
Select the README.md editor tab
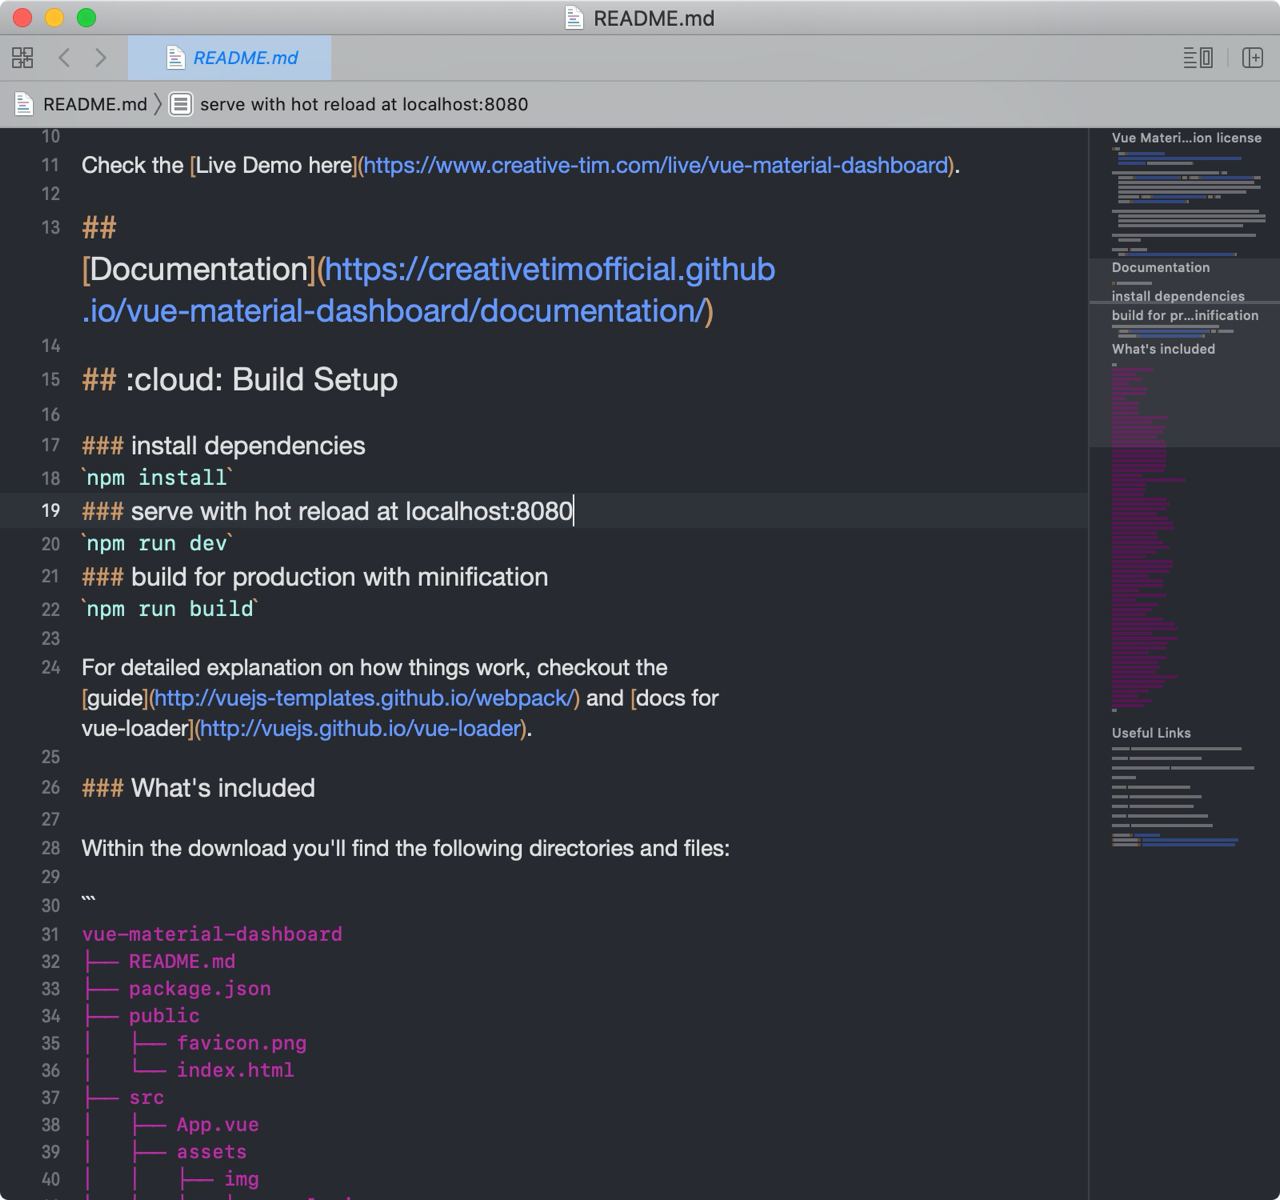coord(231,58)
